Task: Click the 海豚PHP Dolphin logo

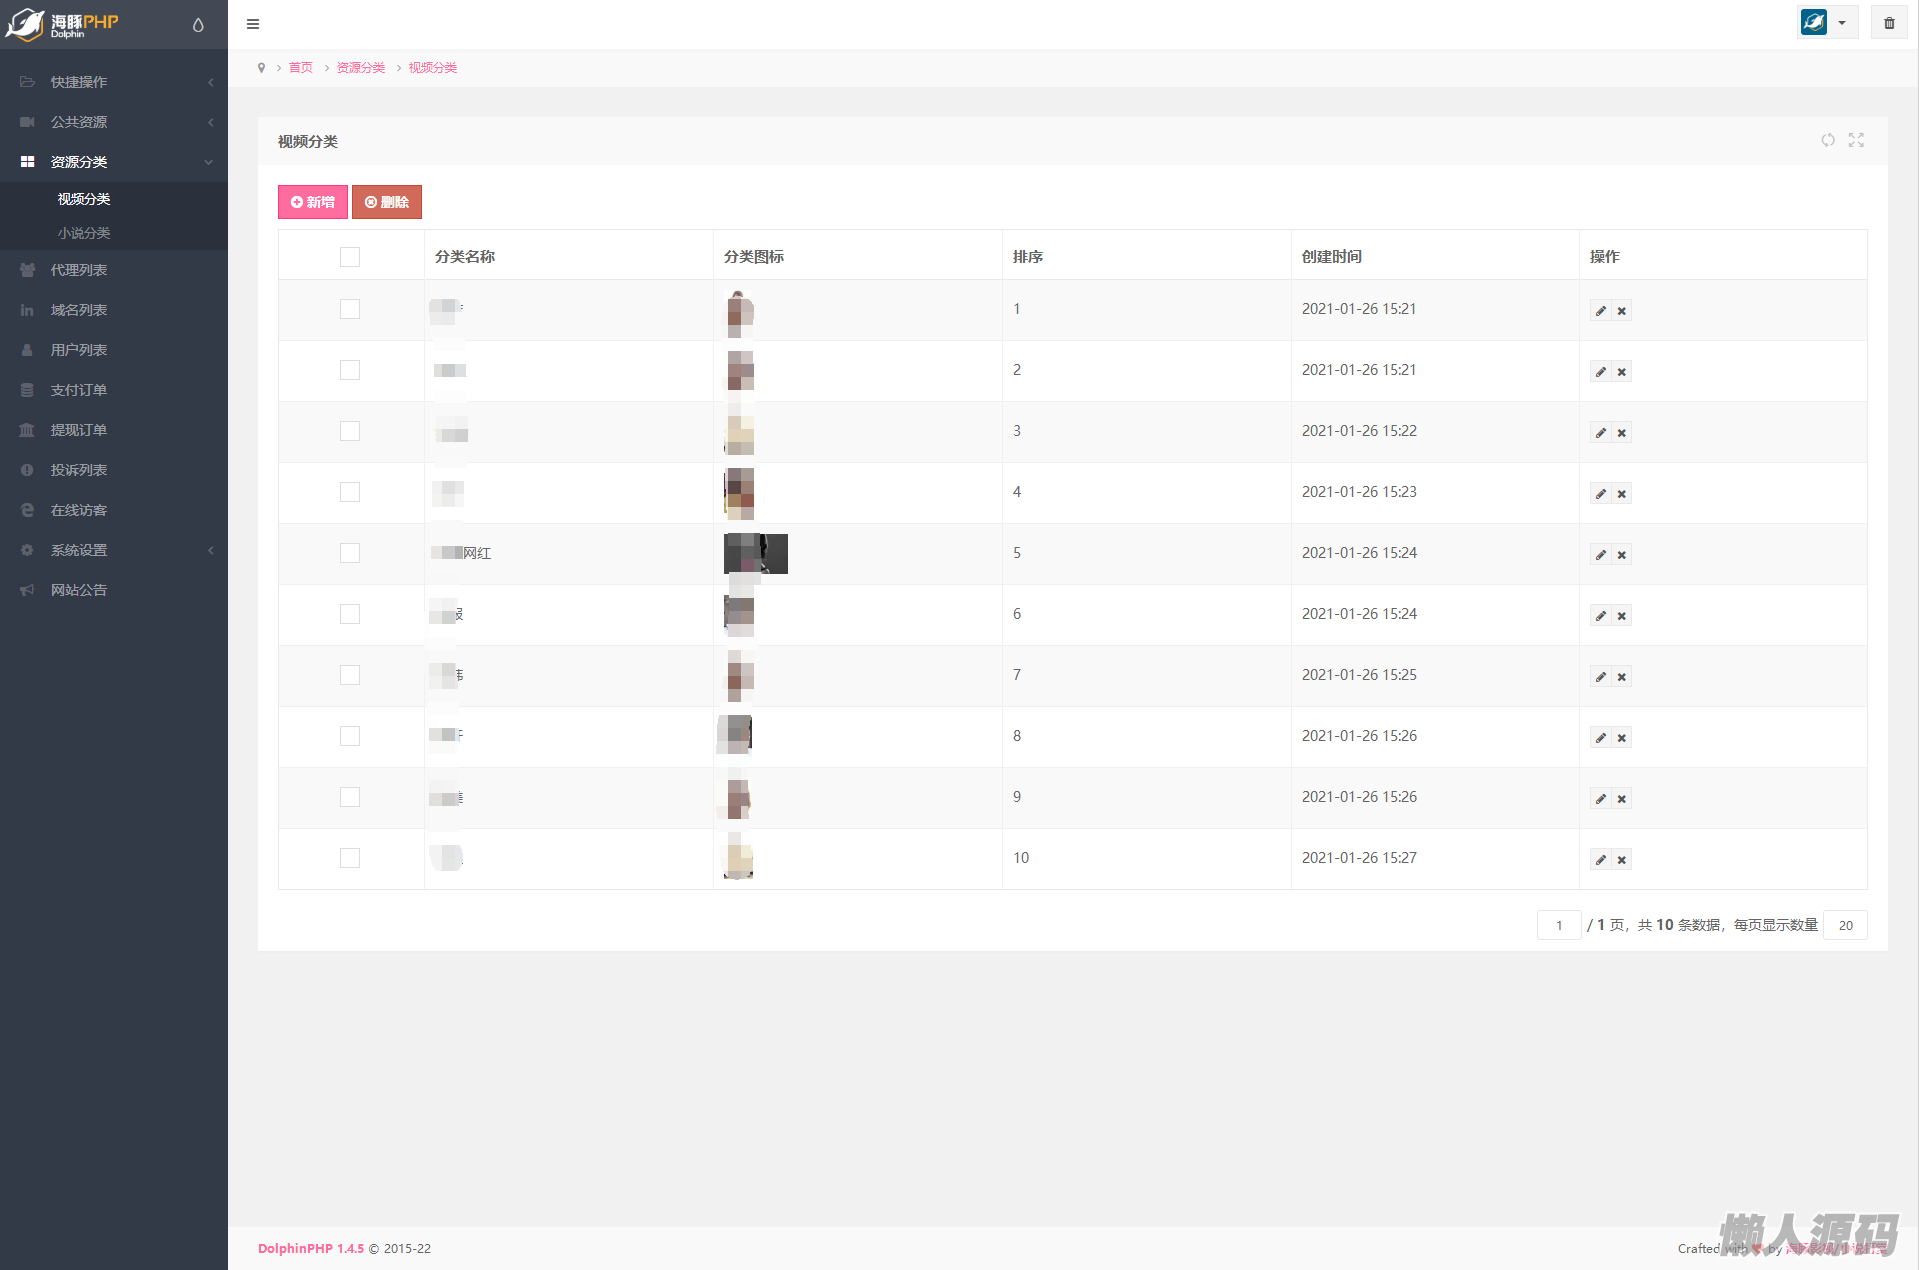Action: [62, 24]
